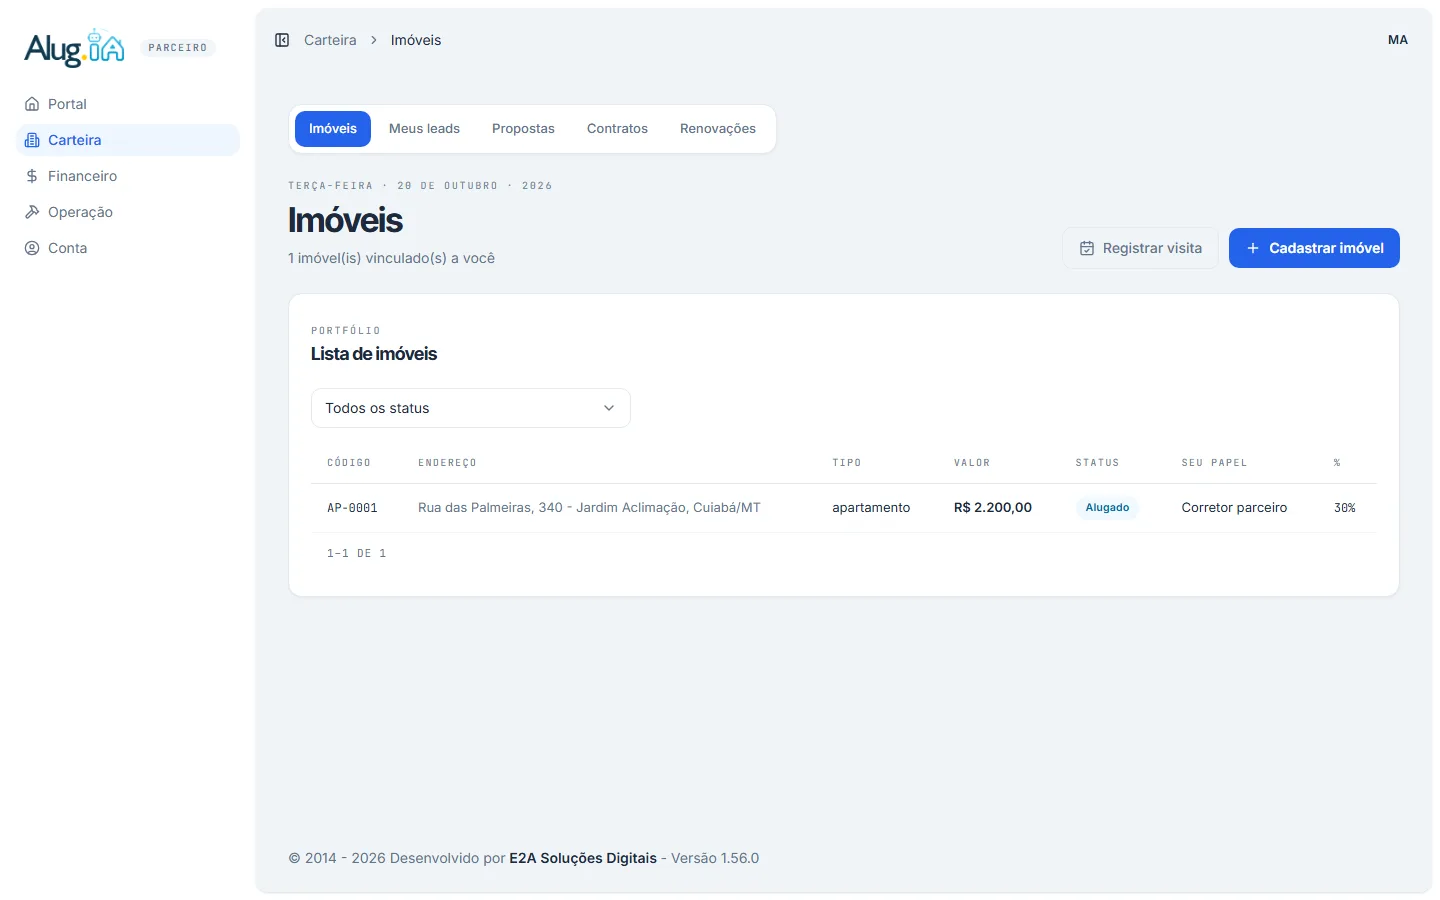Click the Alug.IA logo
Viewport: 1440px width, 900px height.
coord(75,47)
